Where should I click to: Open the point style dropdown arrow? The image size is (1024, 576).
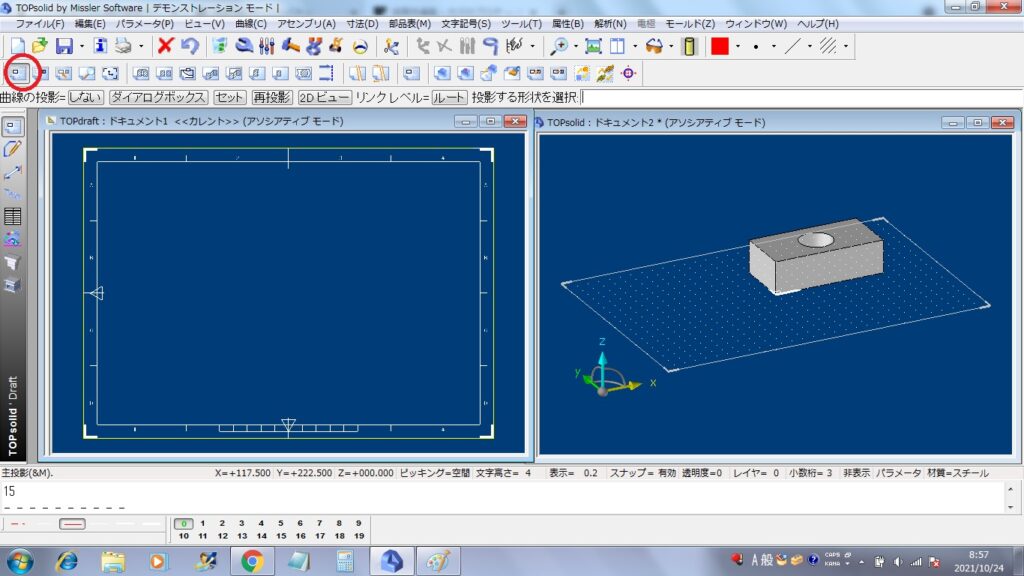pyautogui.click(x=774, y=46)
